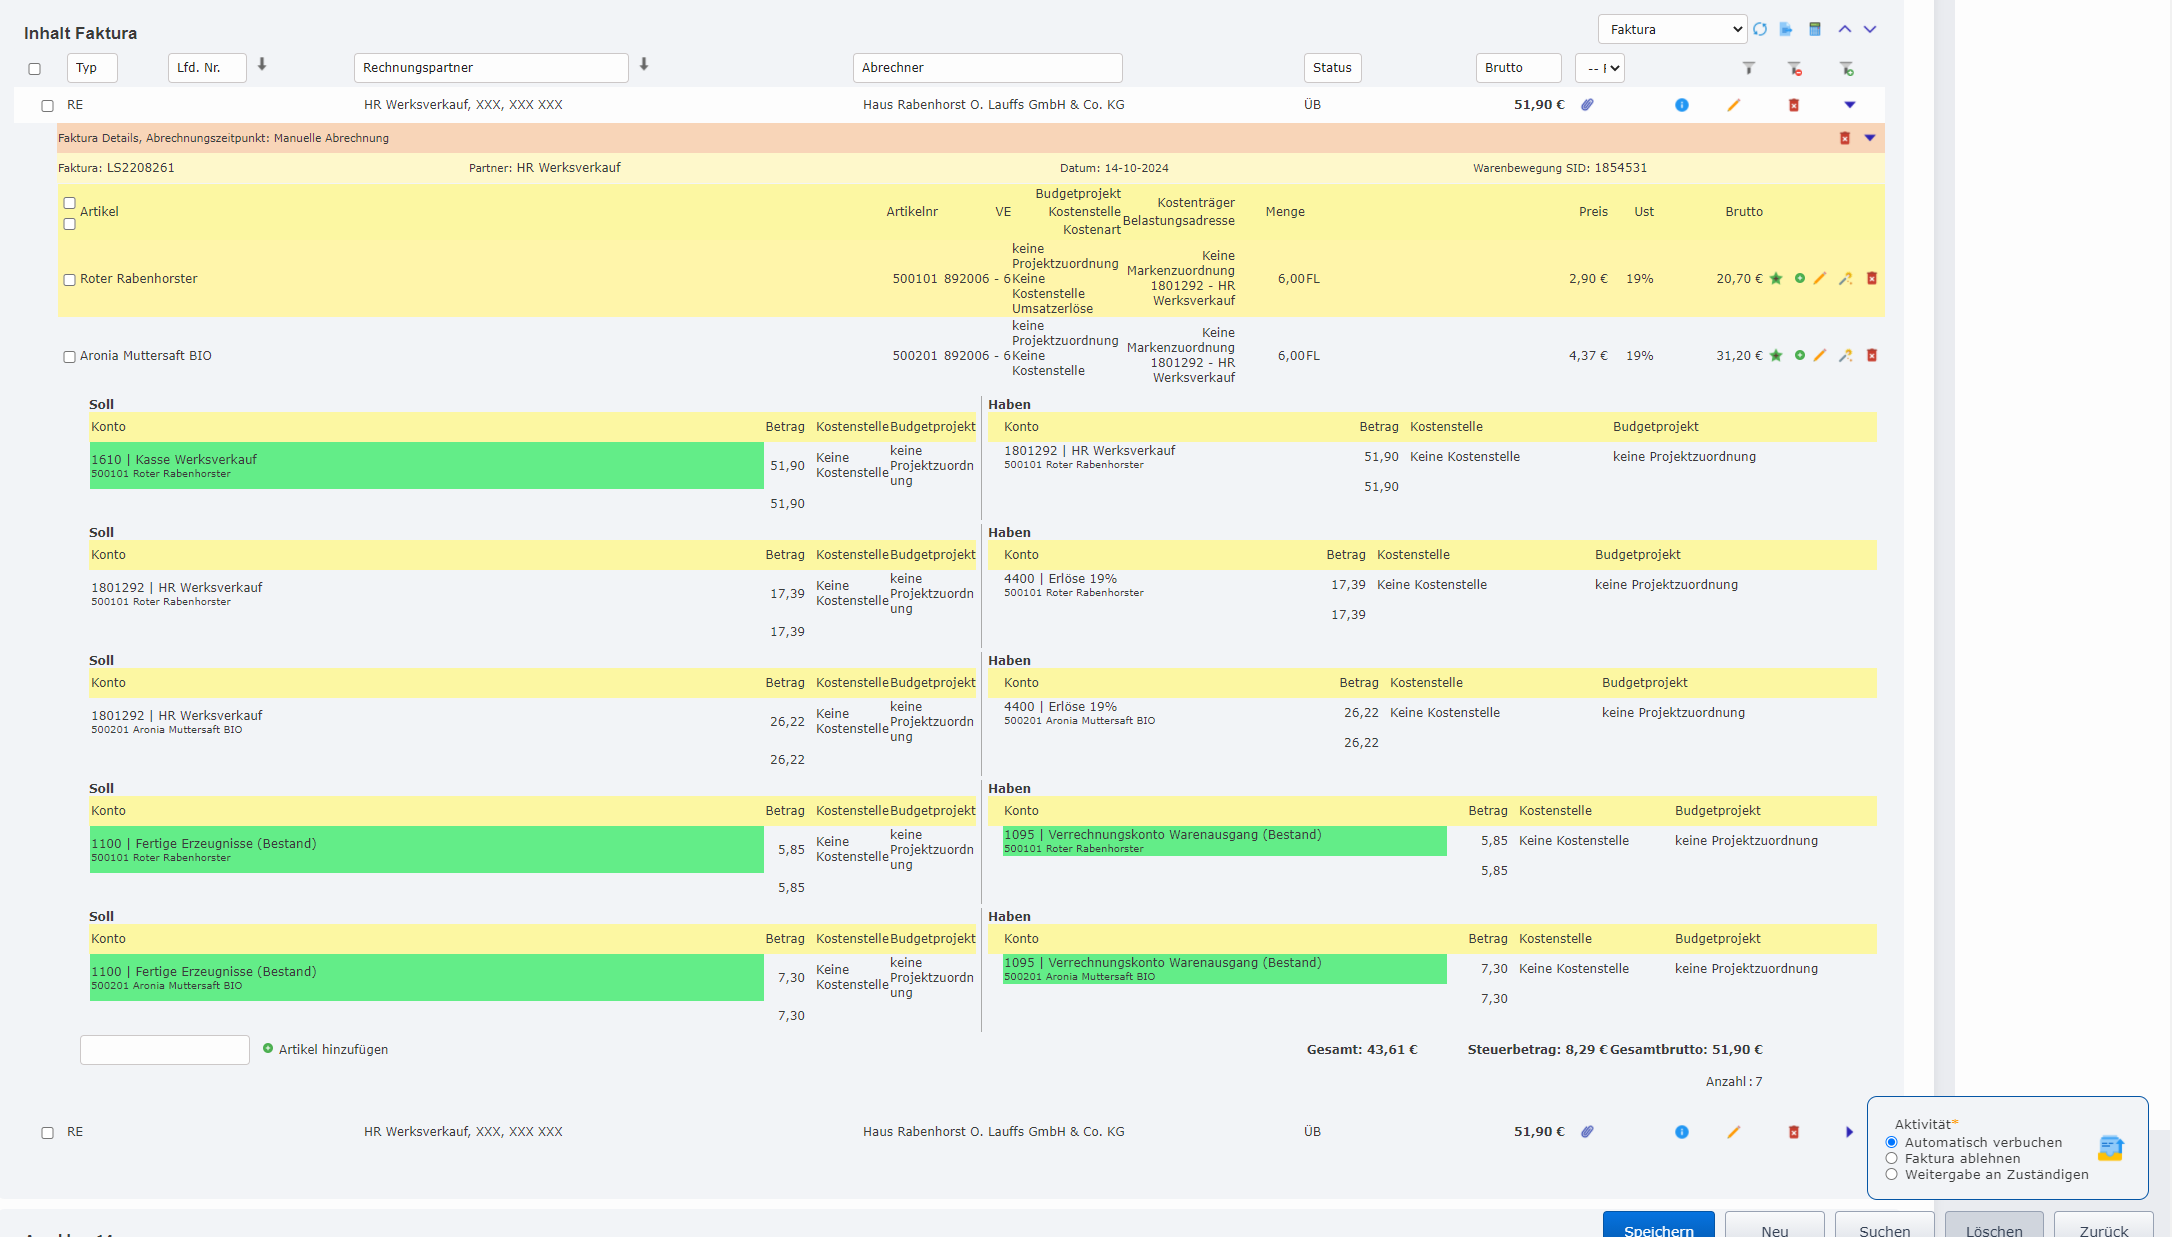Screen dimensions: 2172x1237
Task: Click the Typ column header
Action: 92,68
